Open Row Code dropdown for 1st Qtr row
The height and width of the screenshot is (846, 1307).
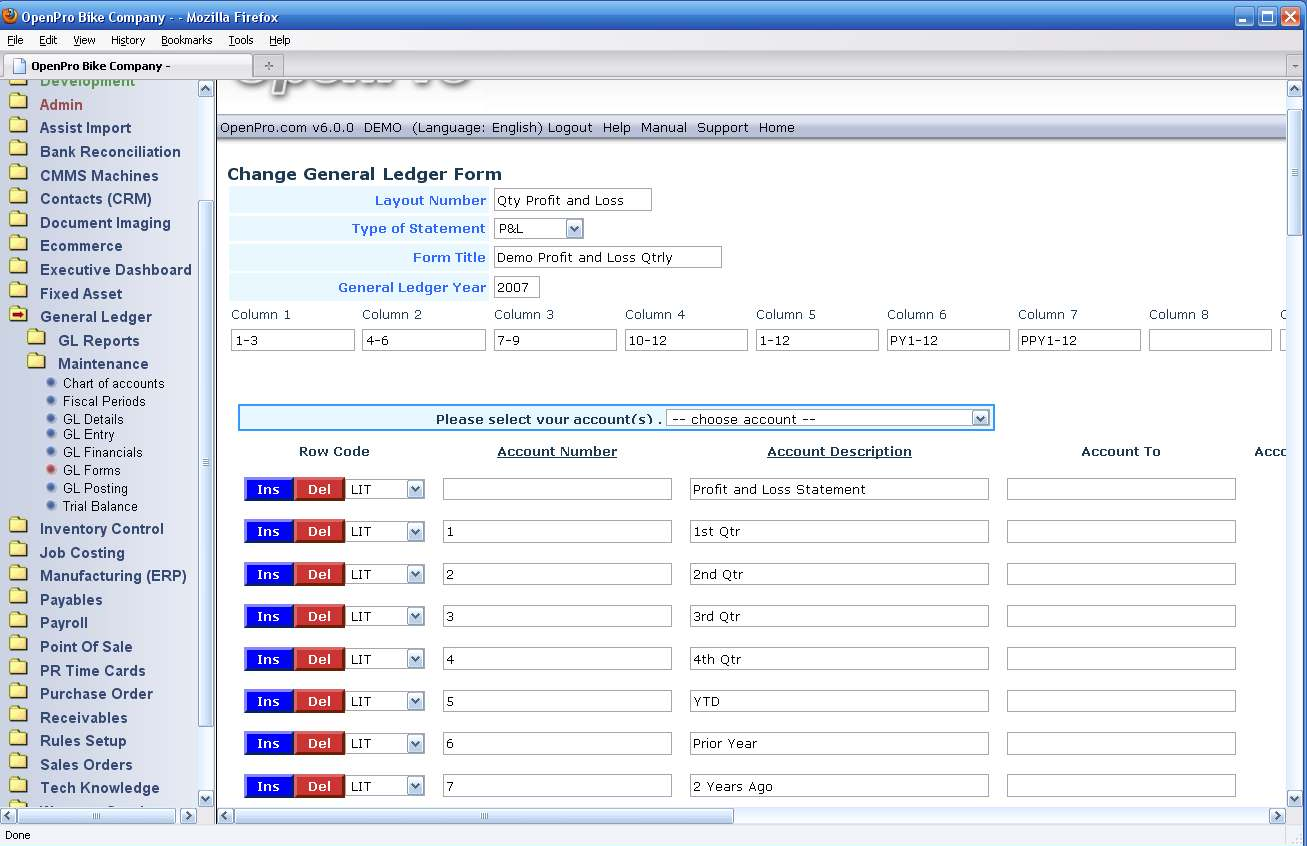click(416, 532)
